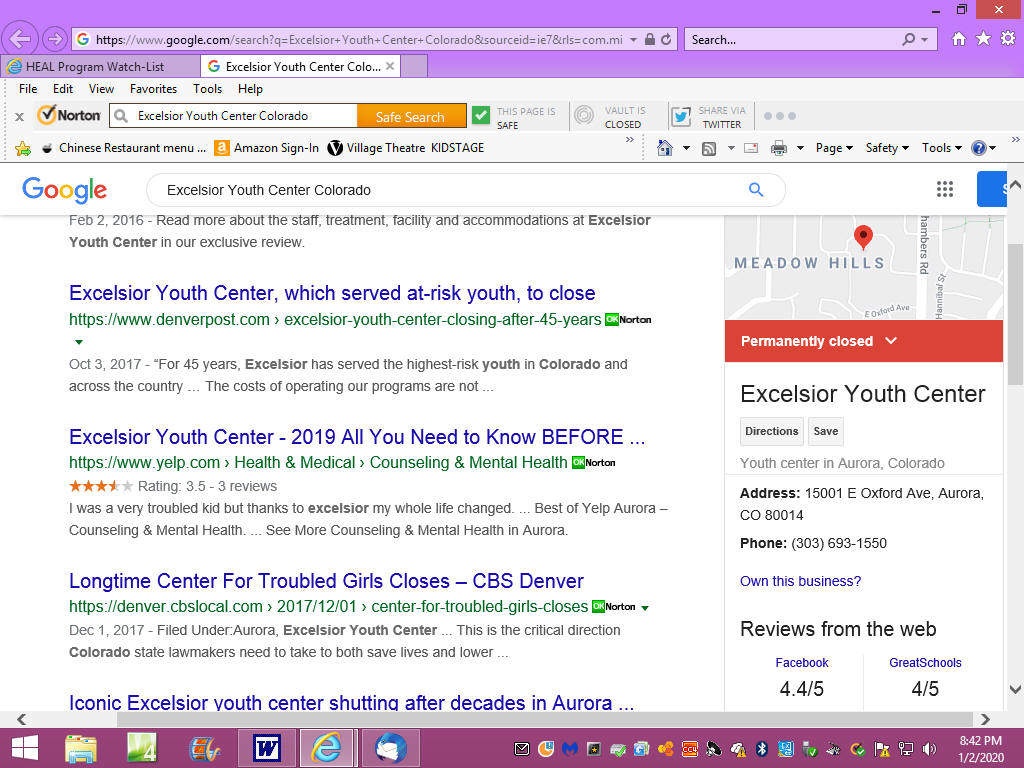Image resolution: width=1024 pixels, height=768 pixels.
Task: Open the Favorites star icon at top right
Action: pos(983,39)
